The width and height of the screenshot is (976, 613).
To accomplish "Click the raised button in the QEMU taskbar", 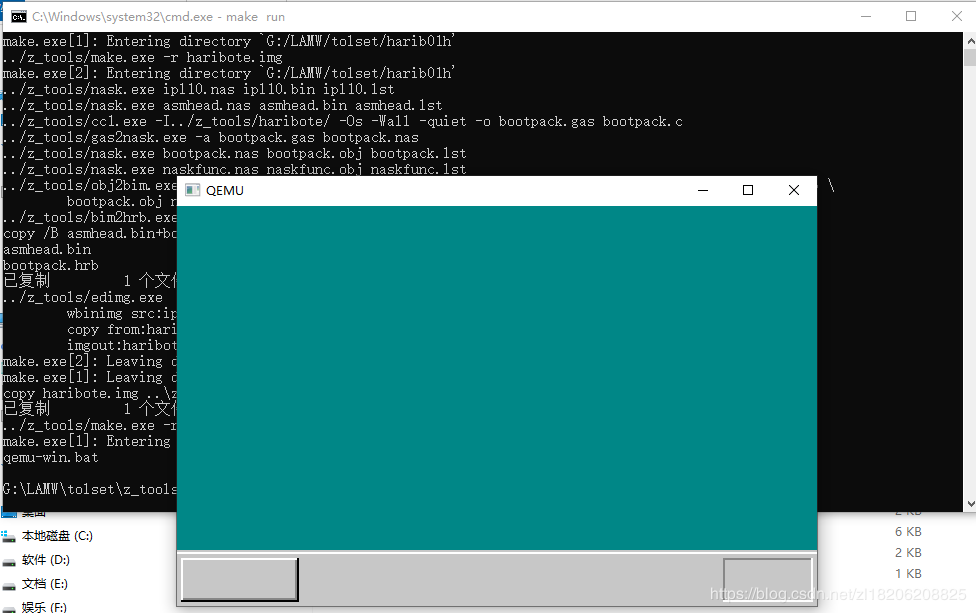I will (x=240, y=579).
